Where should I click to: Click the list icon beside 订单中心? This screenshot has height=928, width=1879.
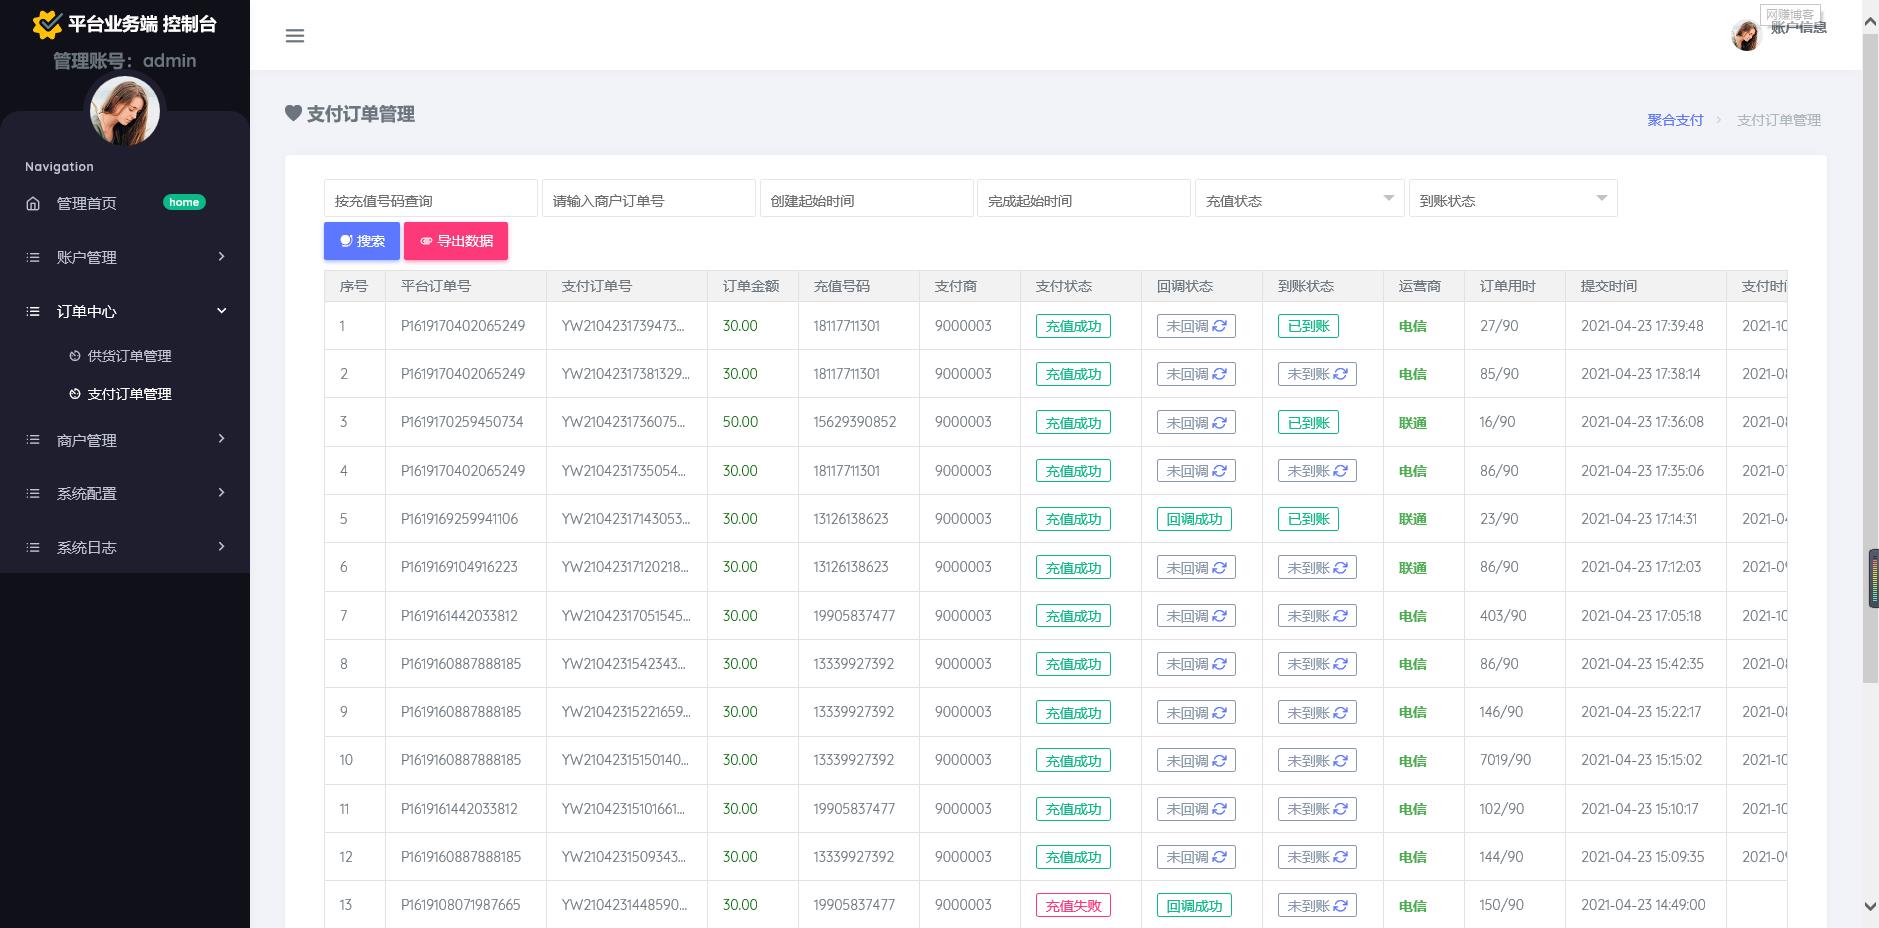pyautogui.click(x=33, y=311)
